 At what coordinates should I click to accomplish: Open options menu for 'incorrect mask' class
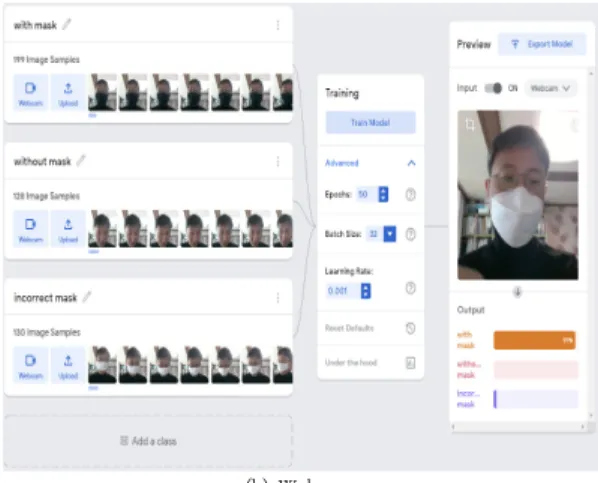click(278, 298)
